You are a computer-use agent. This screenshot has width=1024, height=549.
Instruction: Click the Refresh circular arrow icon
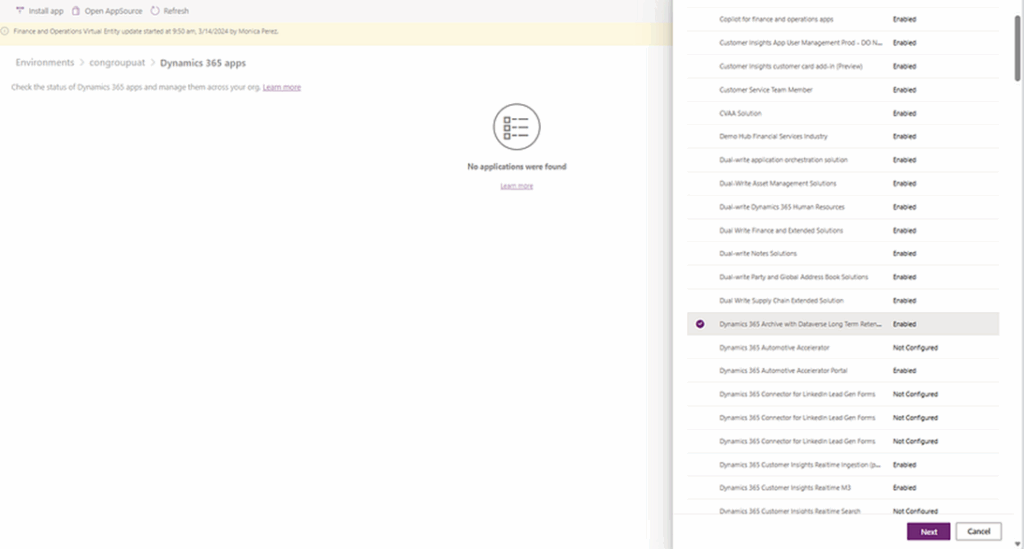point(155,10)
